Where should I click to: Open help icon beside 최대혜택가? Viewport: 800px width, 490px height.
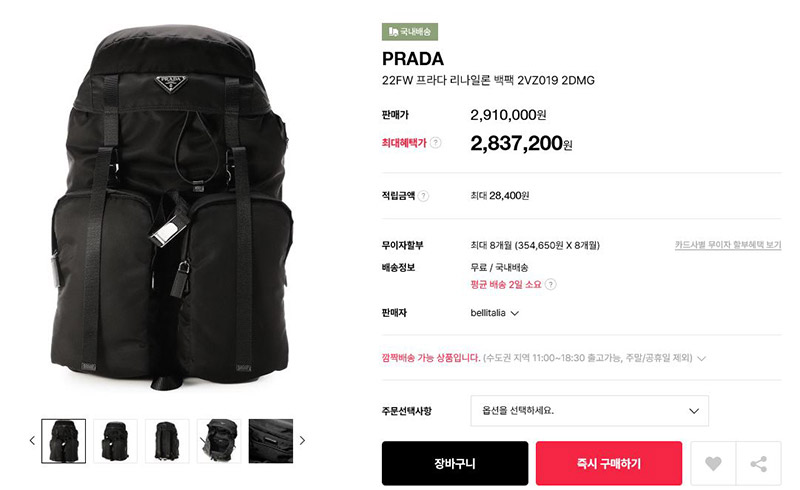(435, 143)
